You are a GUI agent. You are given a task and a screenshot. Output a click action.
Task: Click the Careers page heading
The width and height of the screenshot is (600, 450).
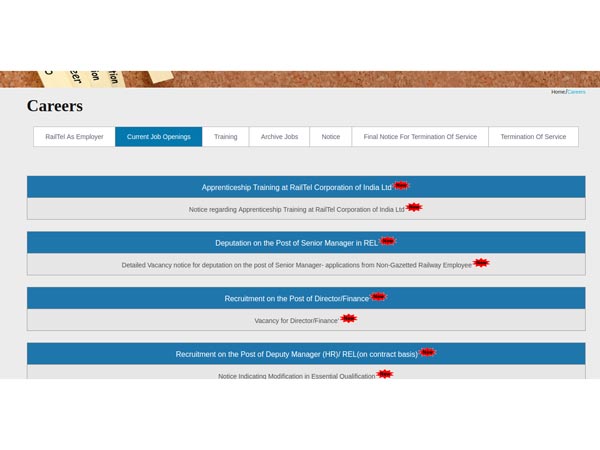coord(55,106)
